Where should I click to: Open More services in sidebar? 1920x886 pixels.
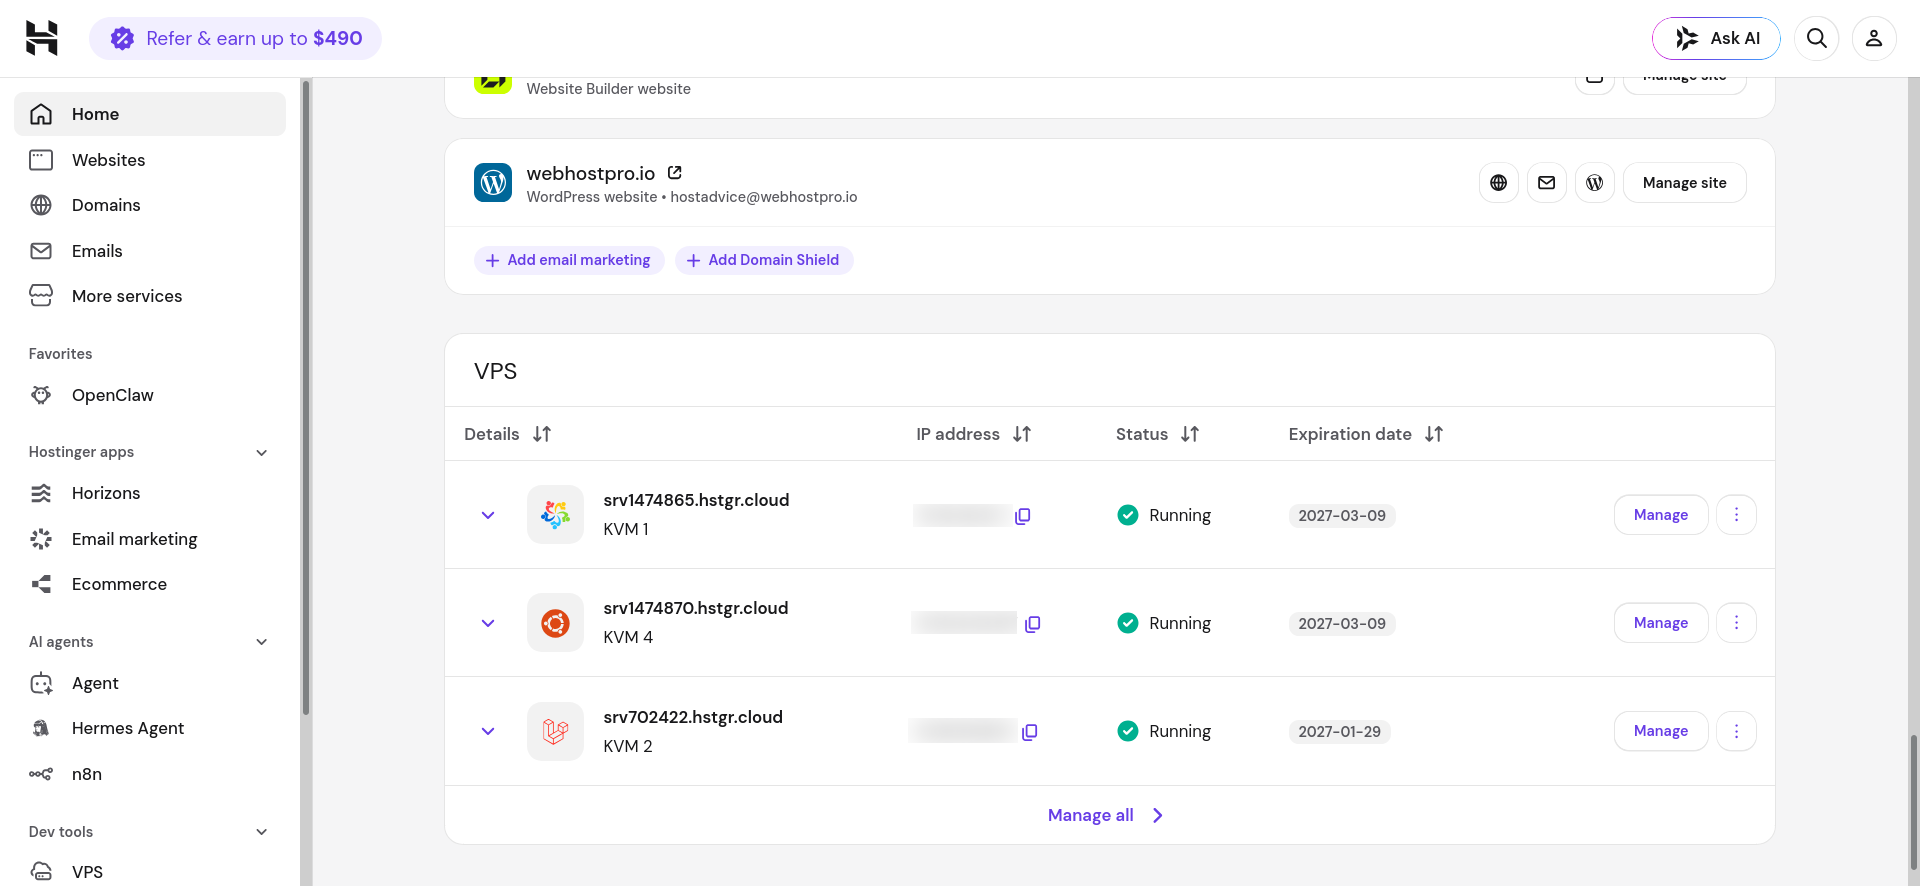coord(150,296)
